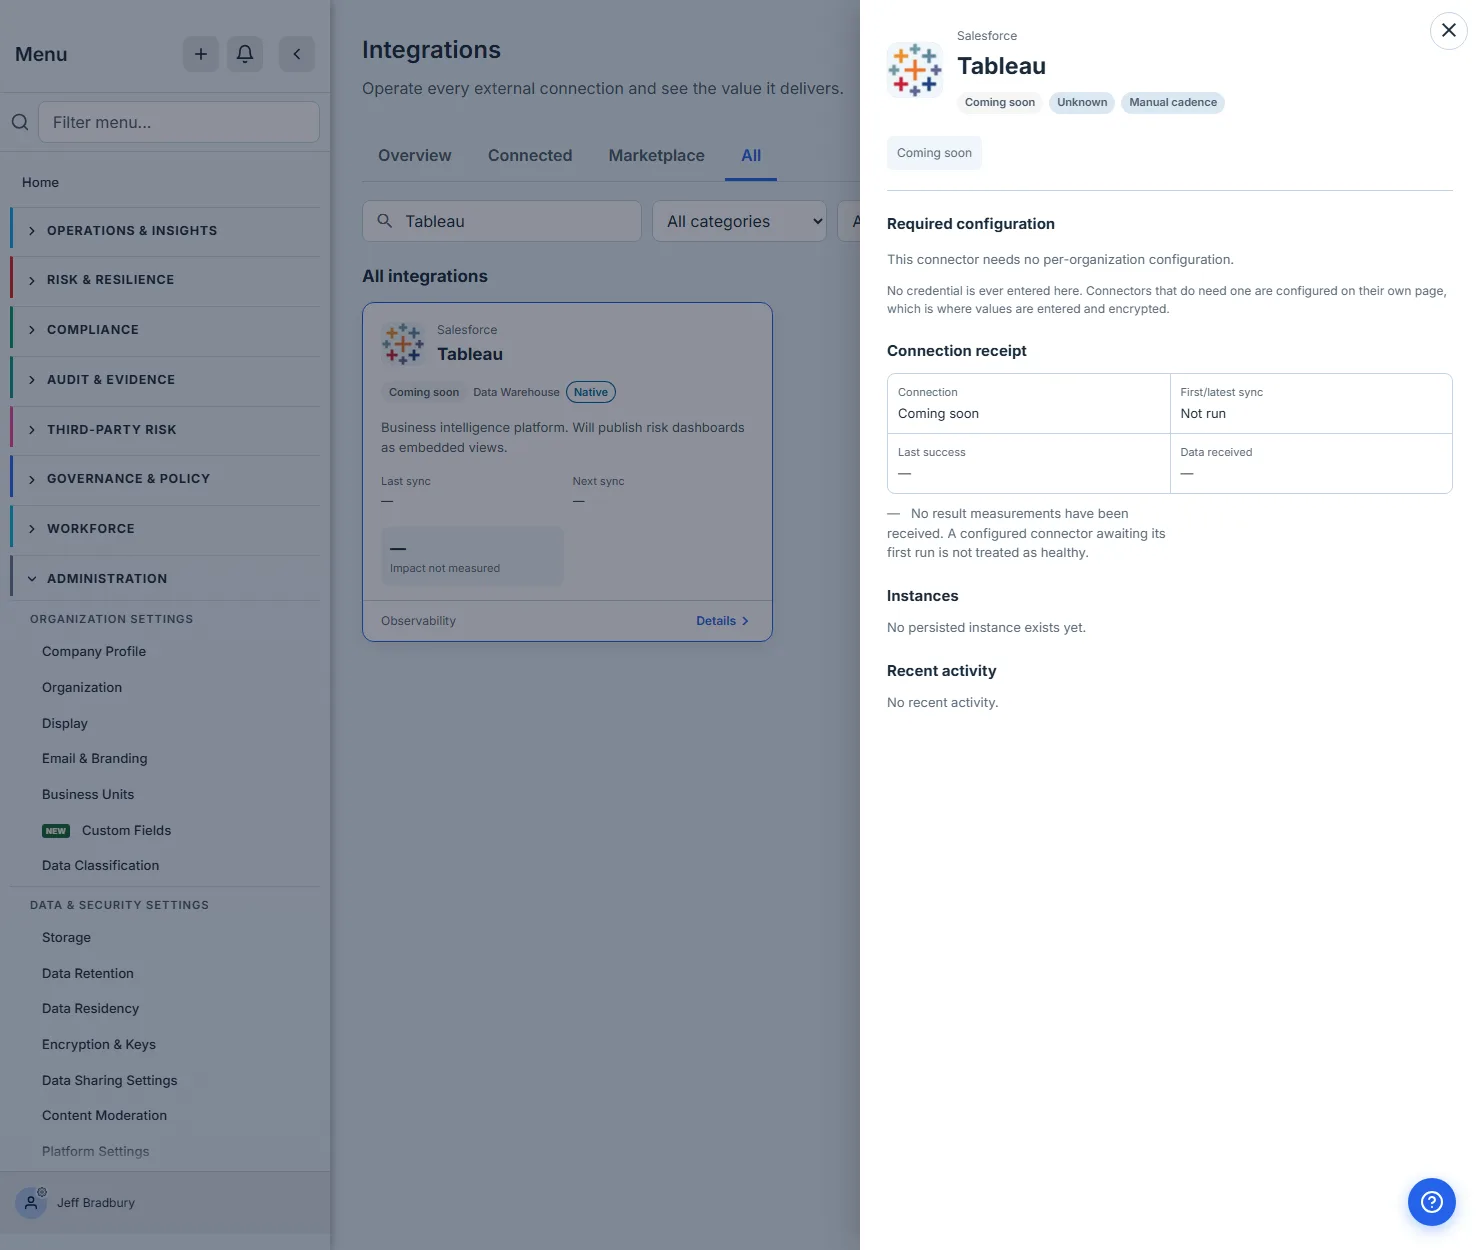Click the user avatar icon for Jeff Bradbury
Screen dimensions: 1480x1250
click(32, 1203)
